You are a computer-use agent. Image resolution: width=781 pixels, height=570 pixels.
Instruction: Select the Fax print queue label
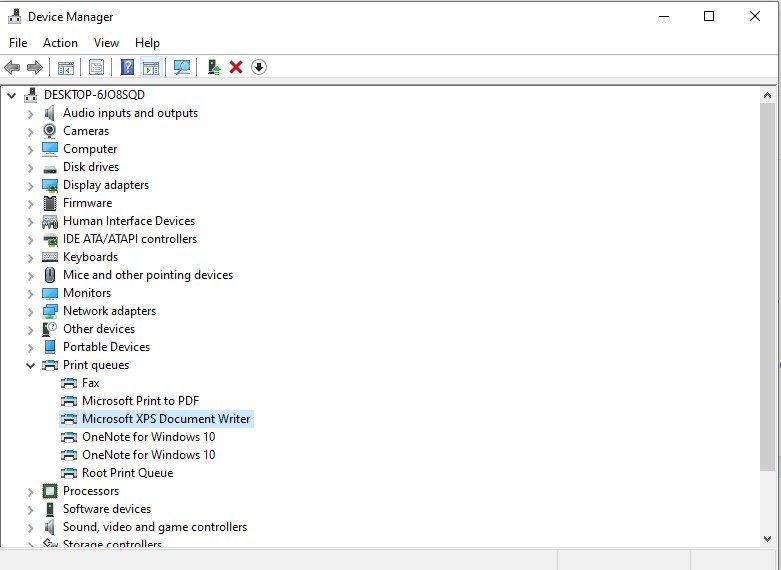coord(91,383)
